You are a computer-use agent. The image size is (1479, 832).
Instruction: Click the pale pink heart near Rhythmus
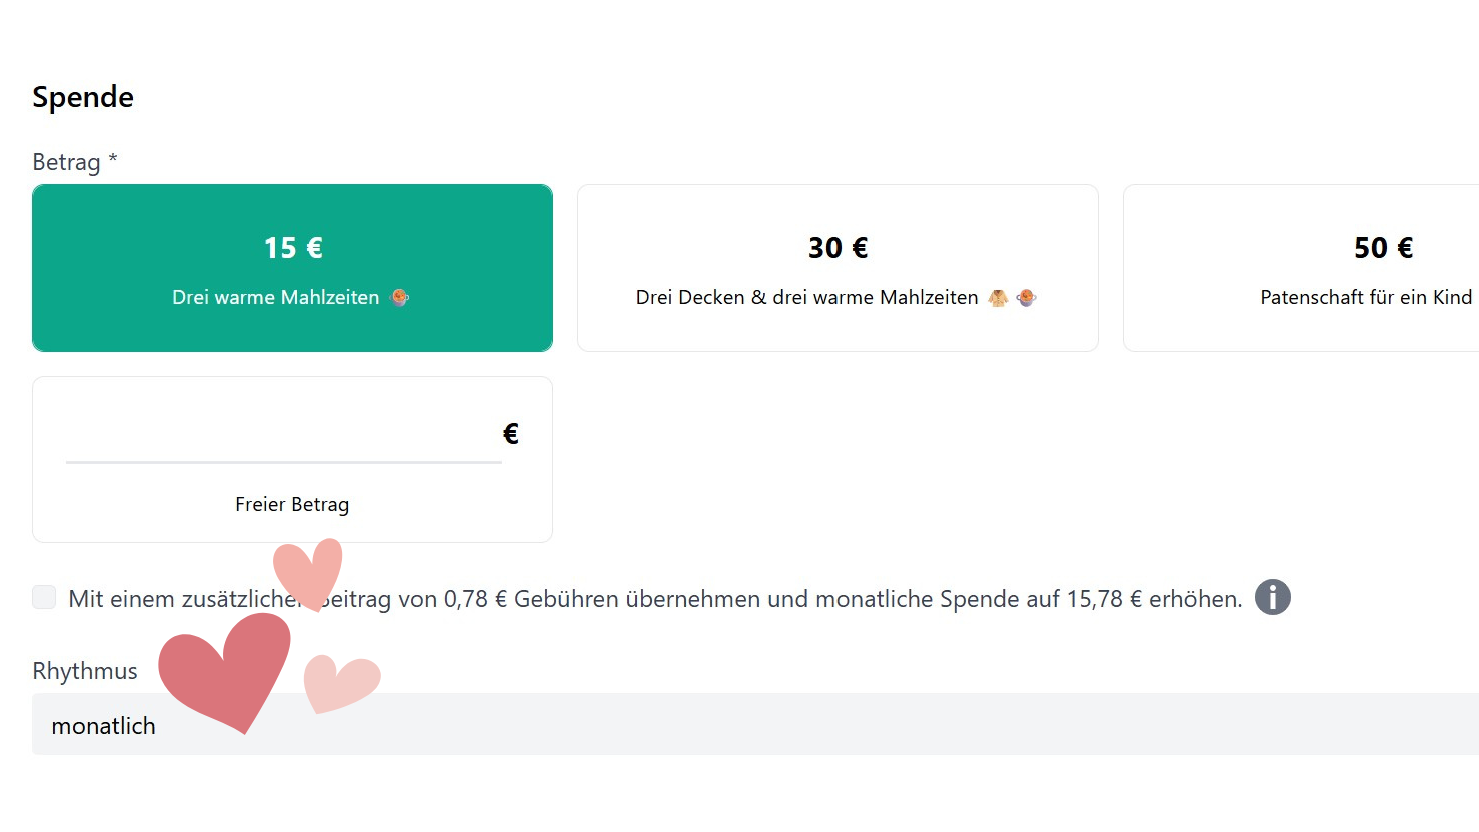point(338,681)
